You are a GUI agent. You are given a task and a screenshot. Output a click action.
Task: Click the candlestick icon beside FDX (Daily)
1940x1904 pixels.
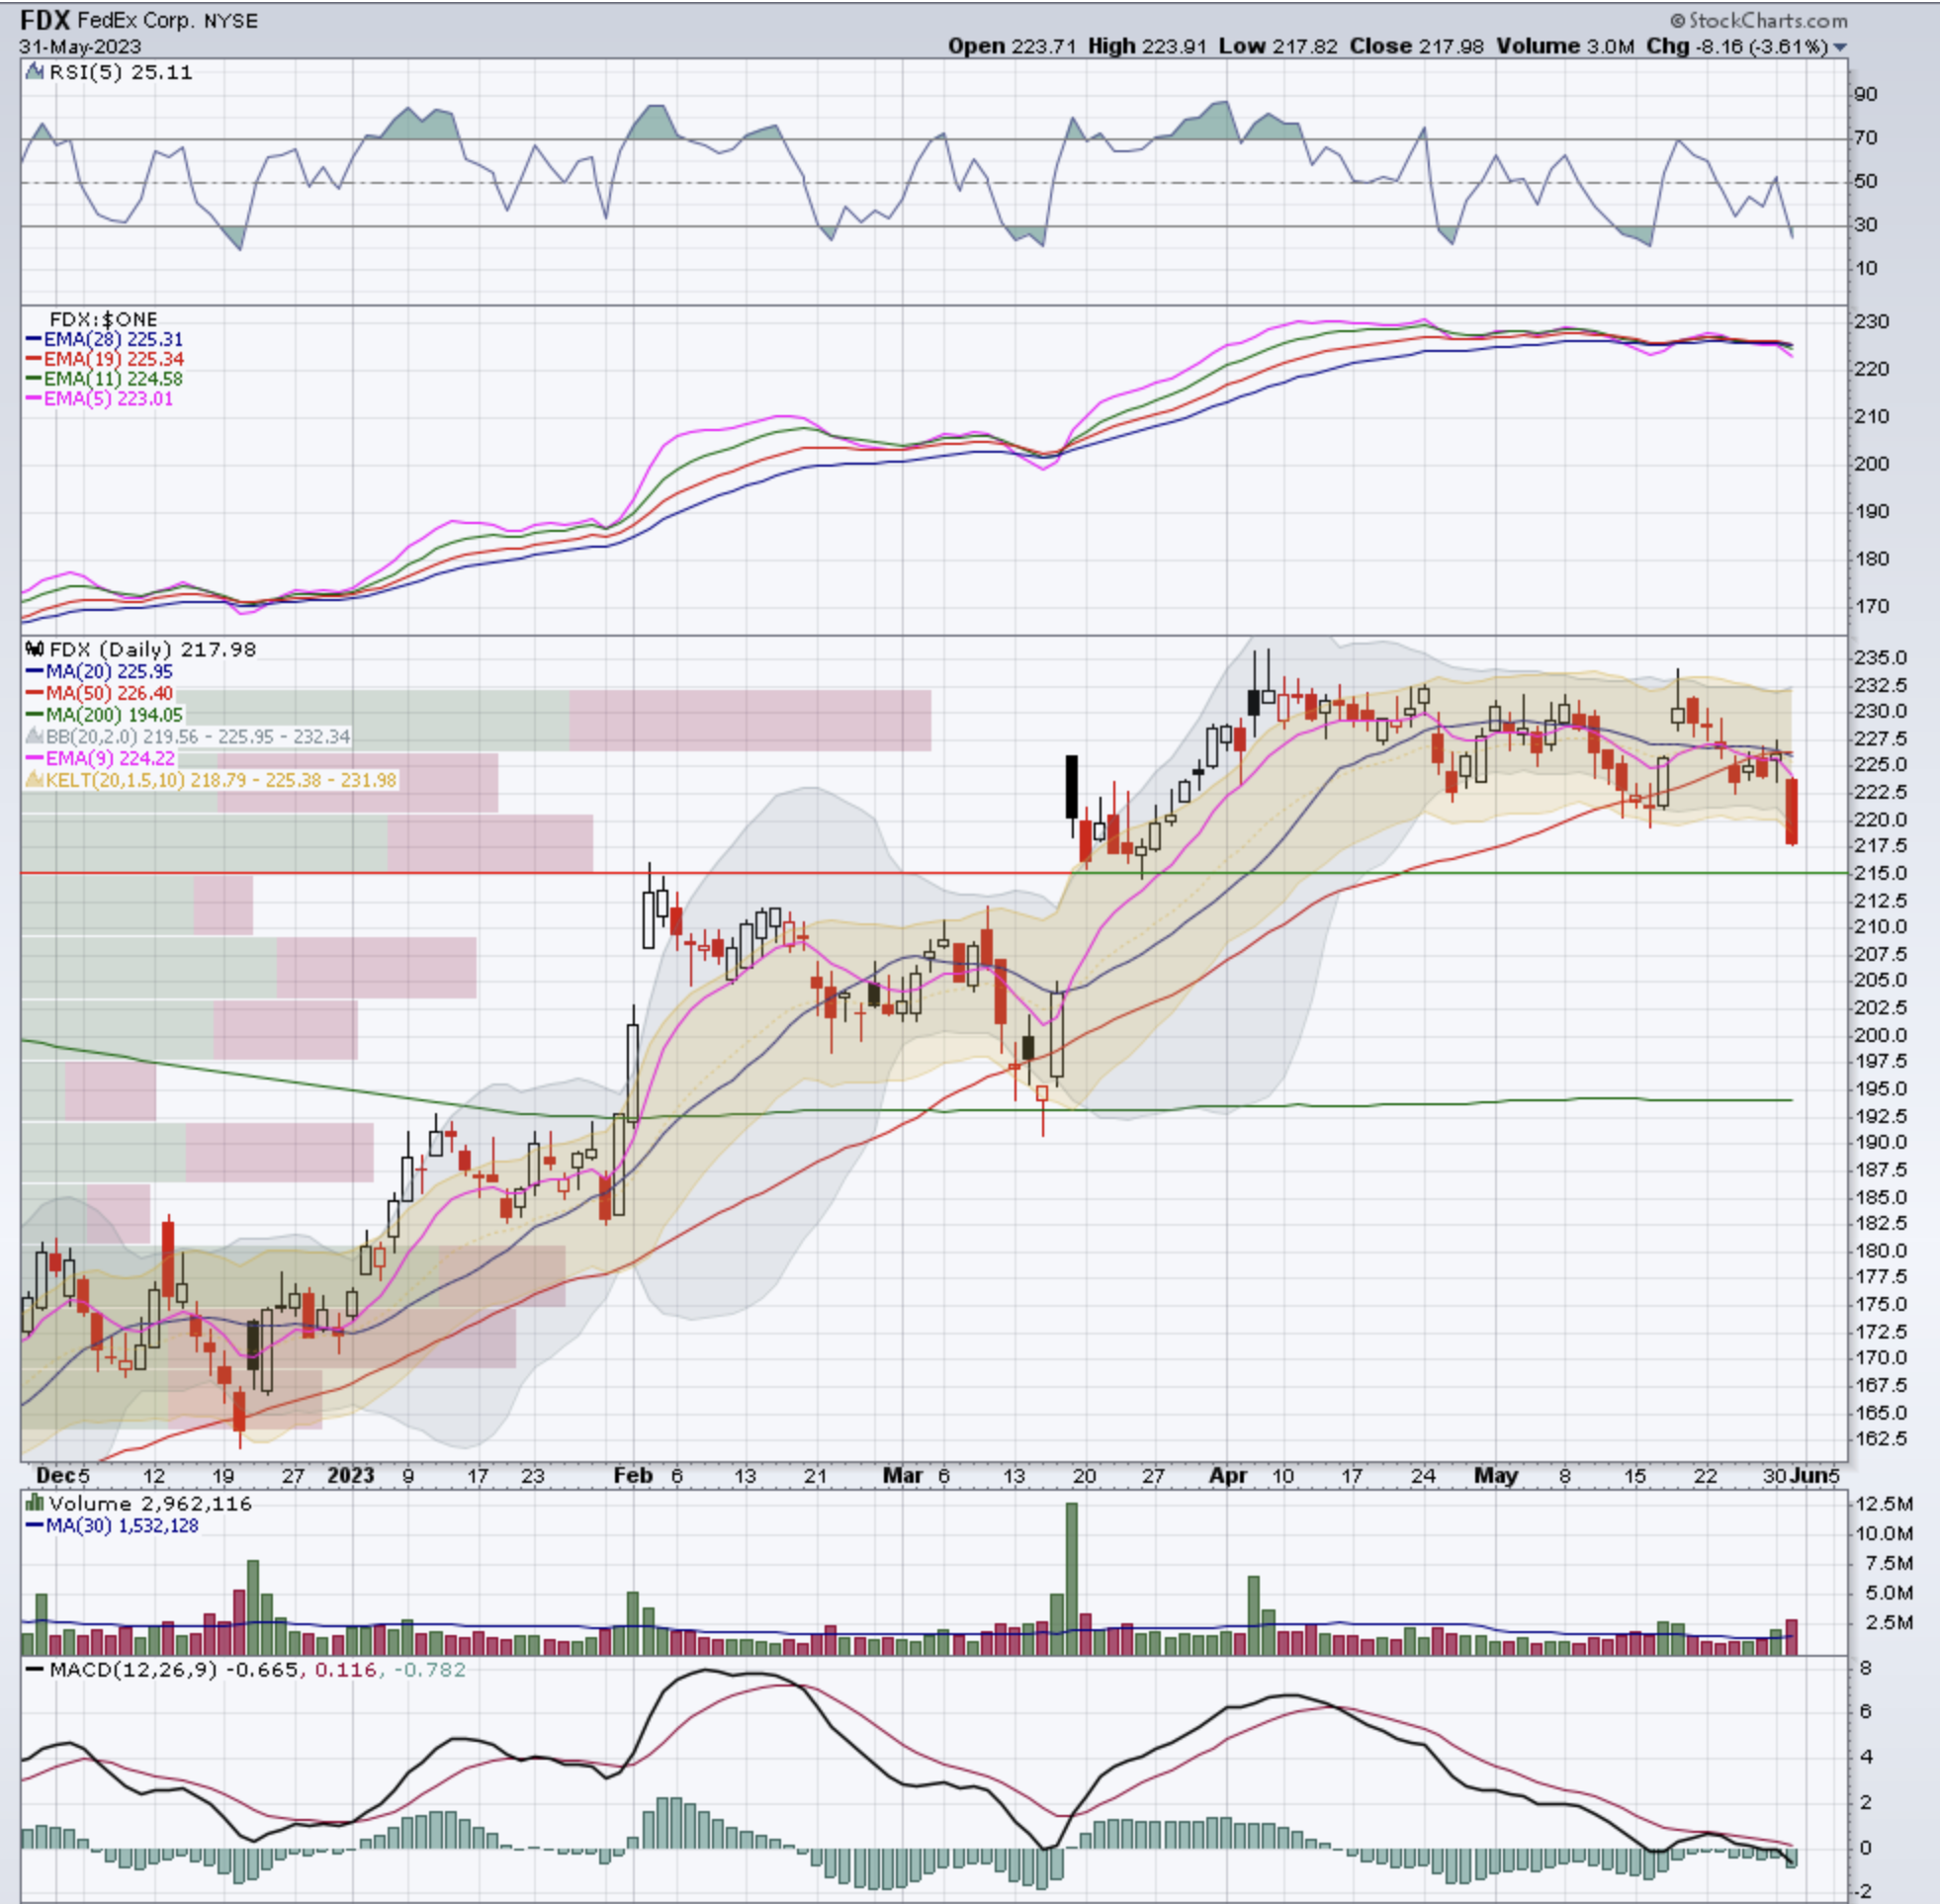point(34,649)
